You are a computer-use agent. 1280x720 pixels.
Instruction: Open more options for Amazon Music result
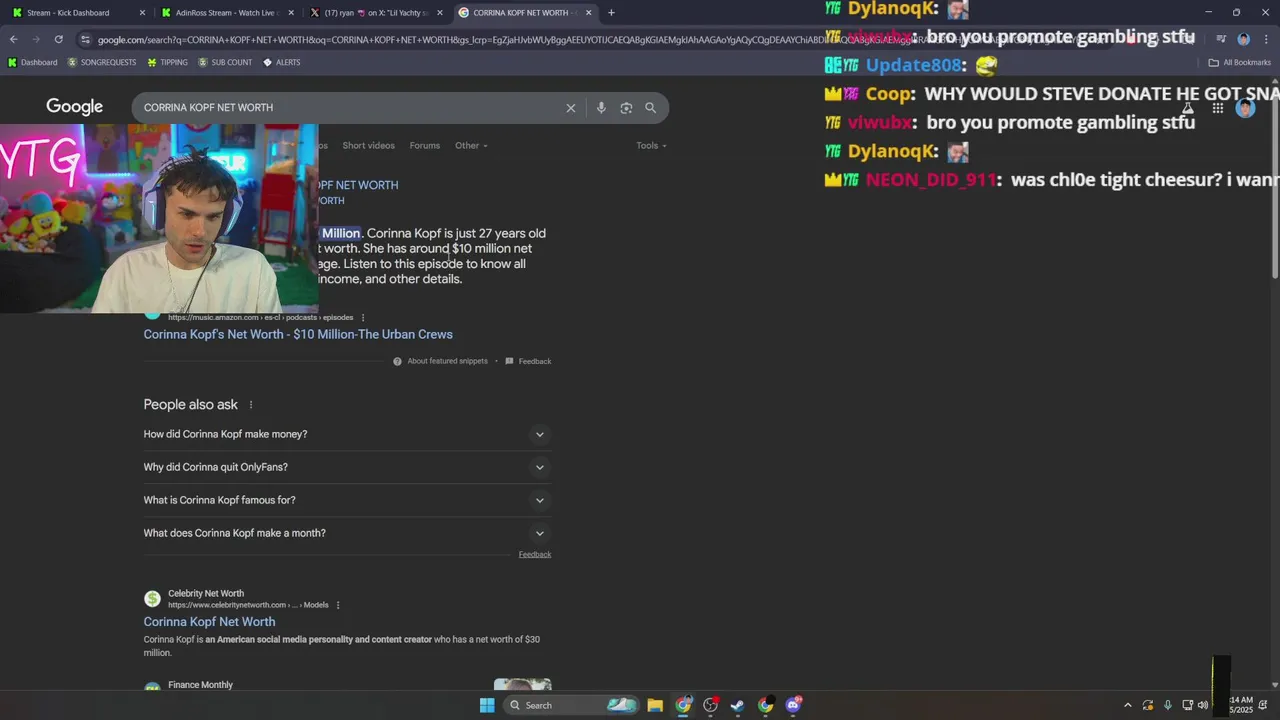362,318
